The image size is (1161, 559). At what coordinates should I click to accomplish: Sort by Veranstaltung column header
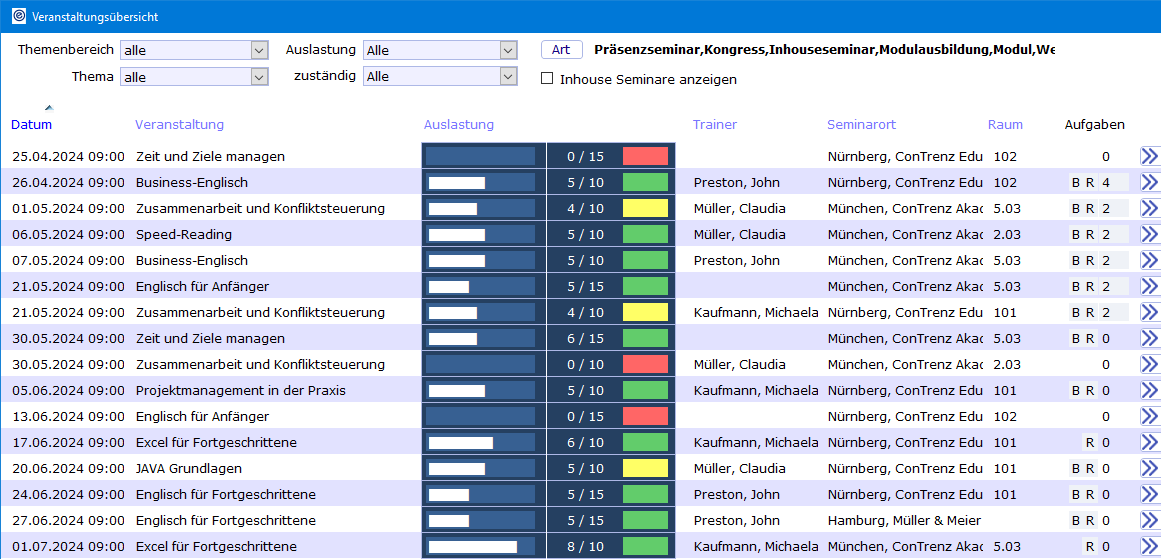[x=179, y=125]
